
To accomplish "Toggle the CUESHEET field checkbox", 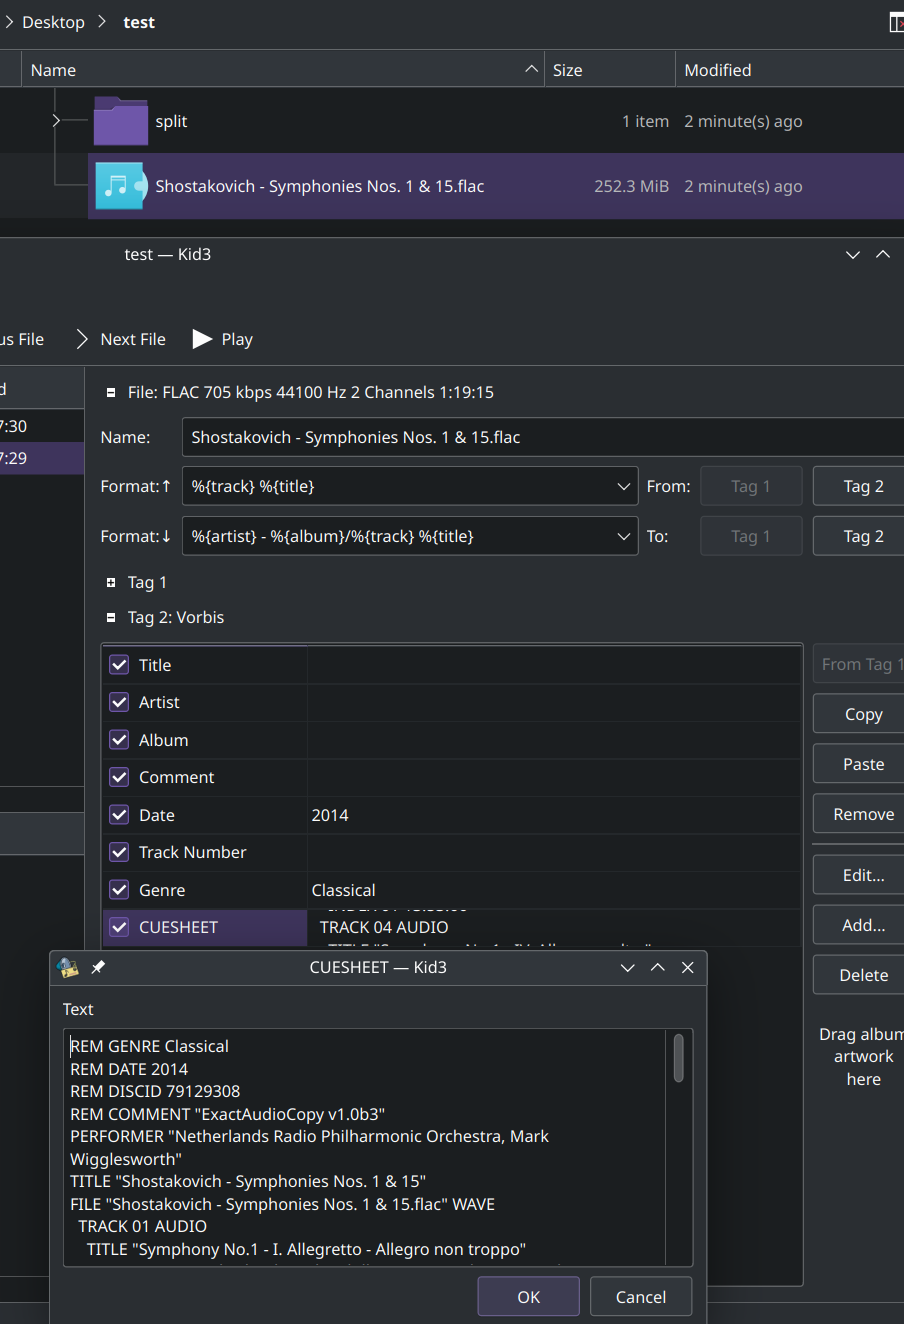I will 119,927.
